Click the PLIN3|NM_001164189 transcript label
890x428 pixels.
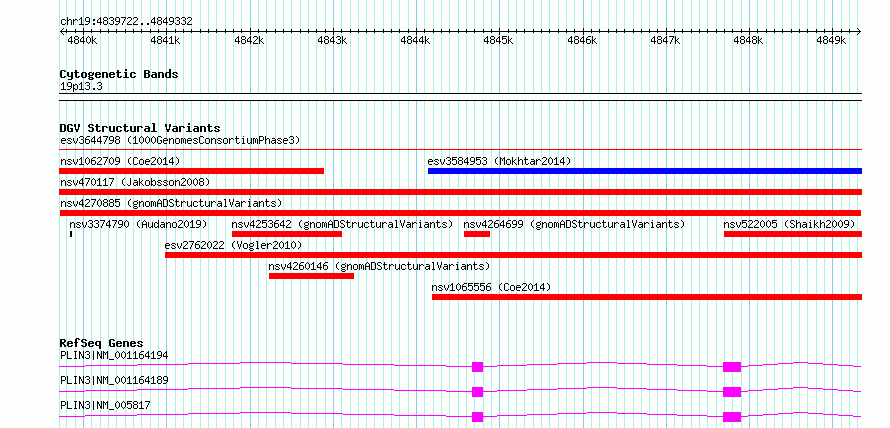coord(114,380)
